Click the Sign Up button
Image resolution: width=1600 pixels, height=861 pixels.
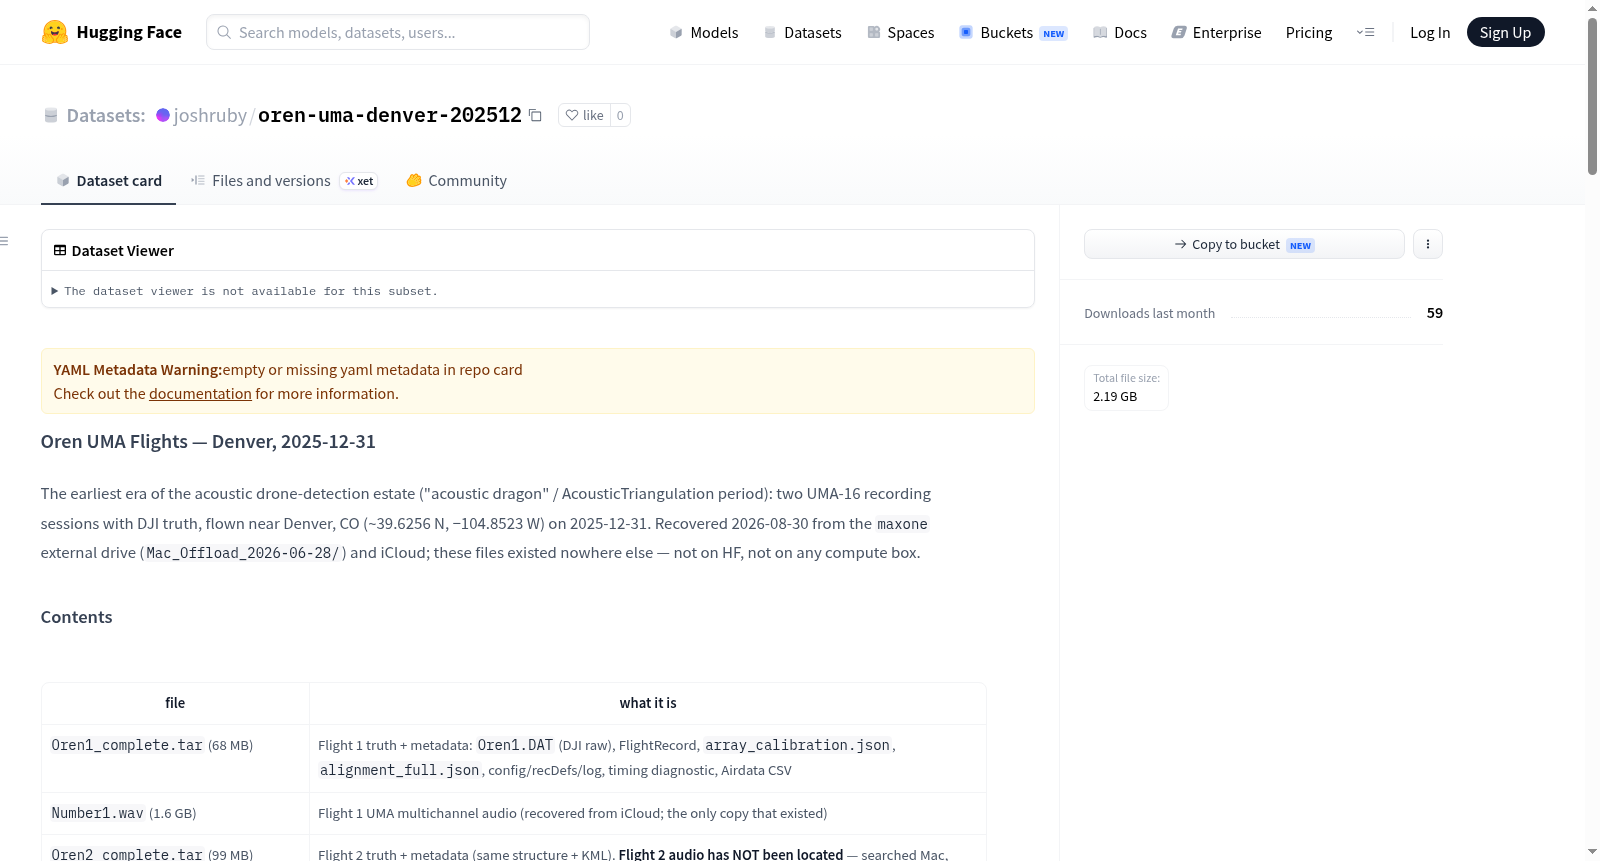1505,32
